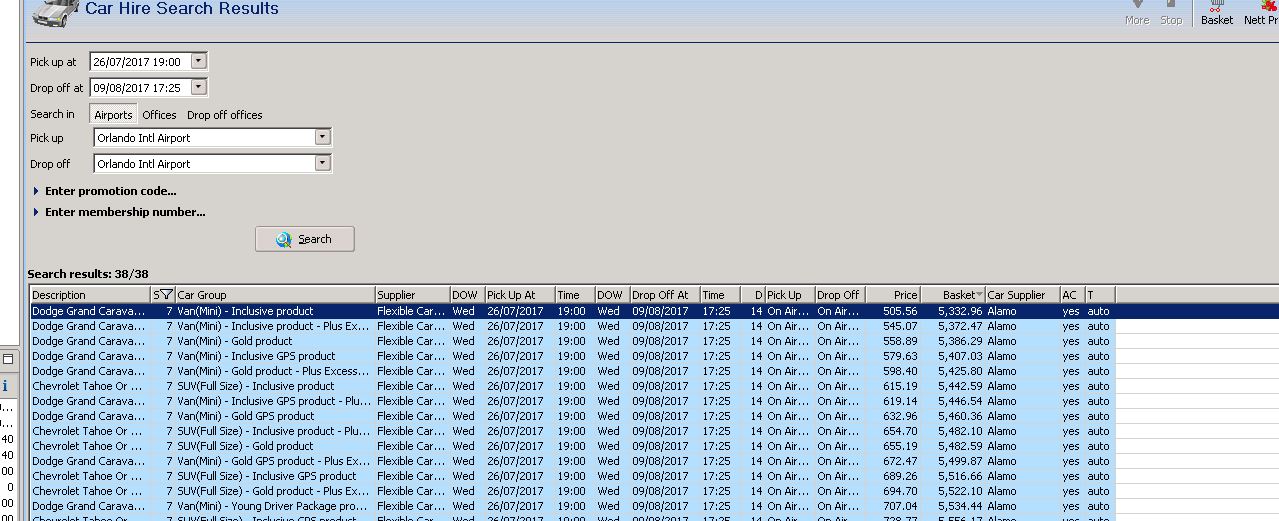This screenshot has height=521, width=1279.
Task: Click the More toolbar icon
Action: pyautogui.click(x=1137, y=12)
